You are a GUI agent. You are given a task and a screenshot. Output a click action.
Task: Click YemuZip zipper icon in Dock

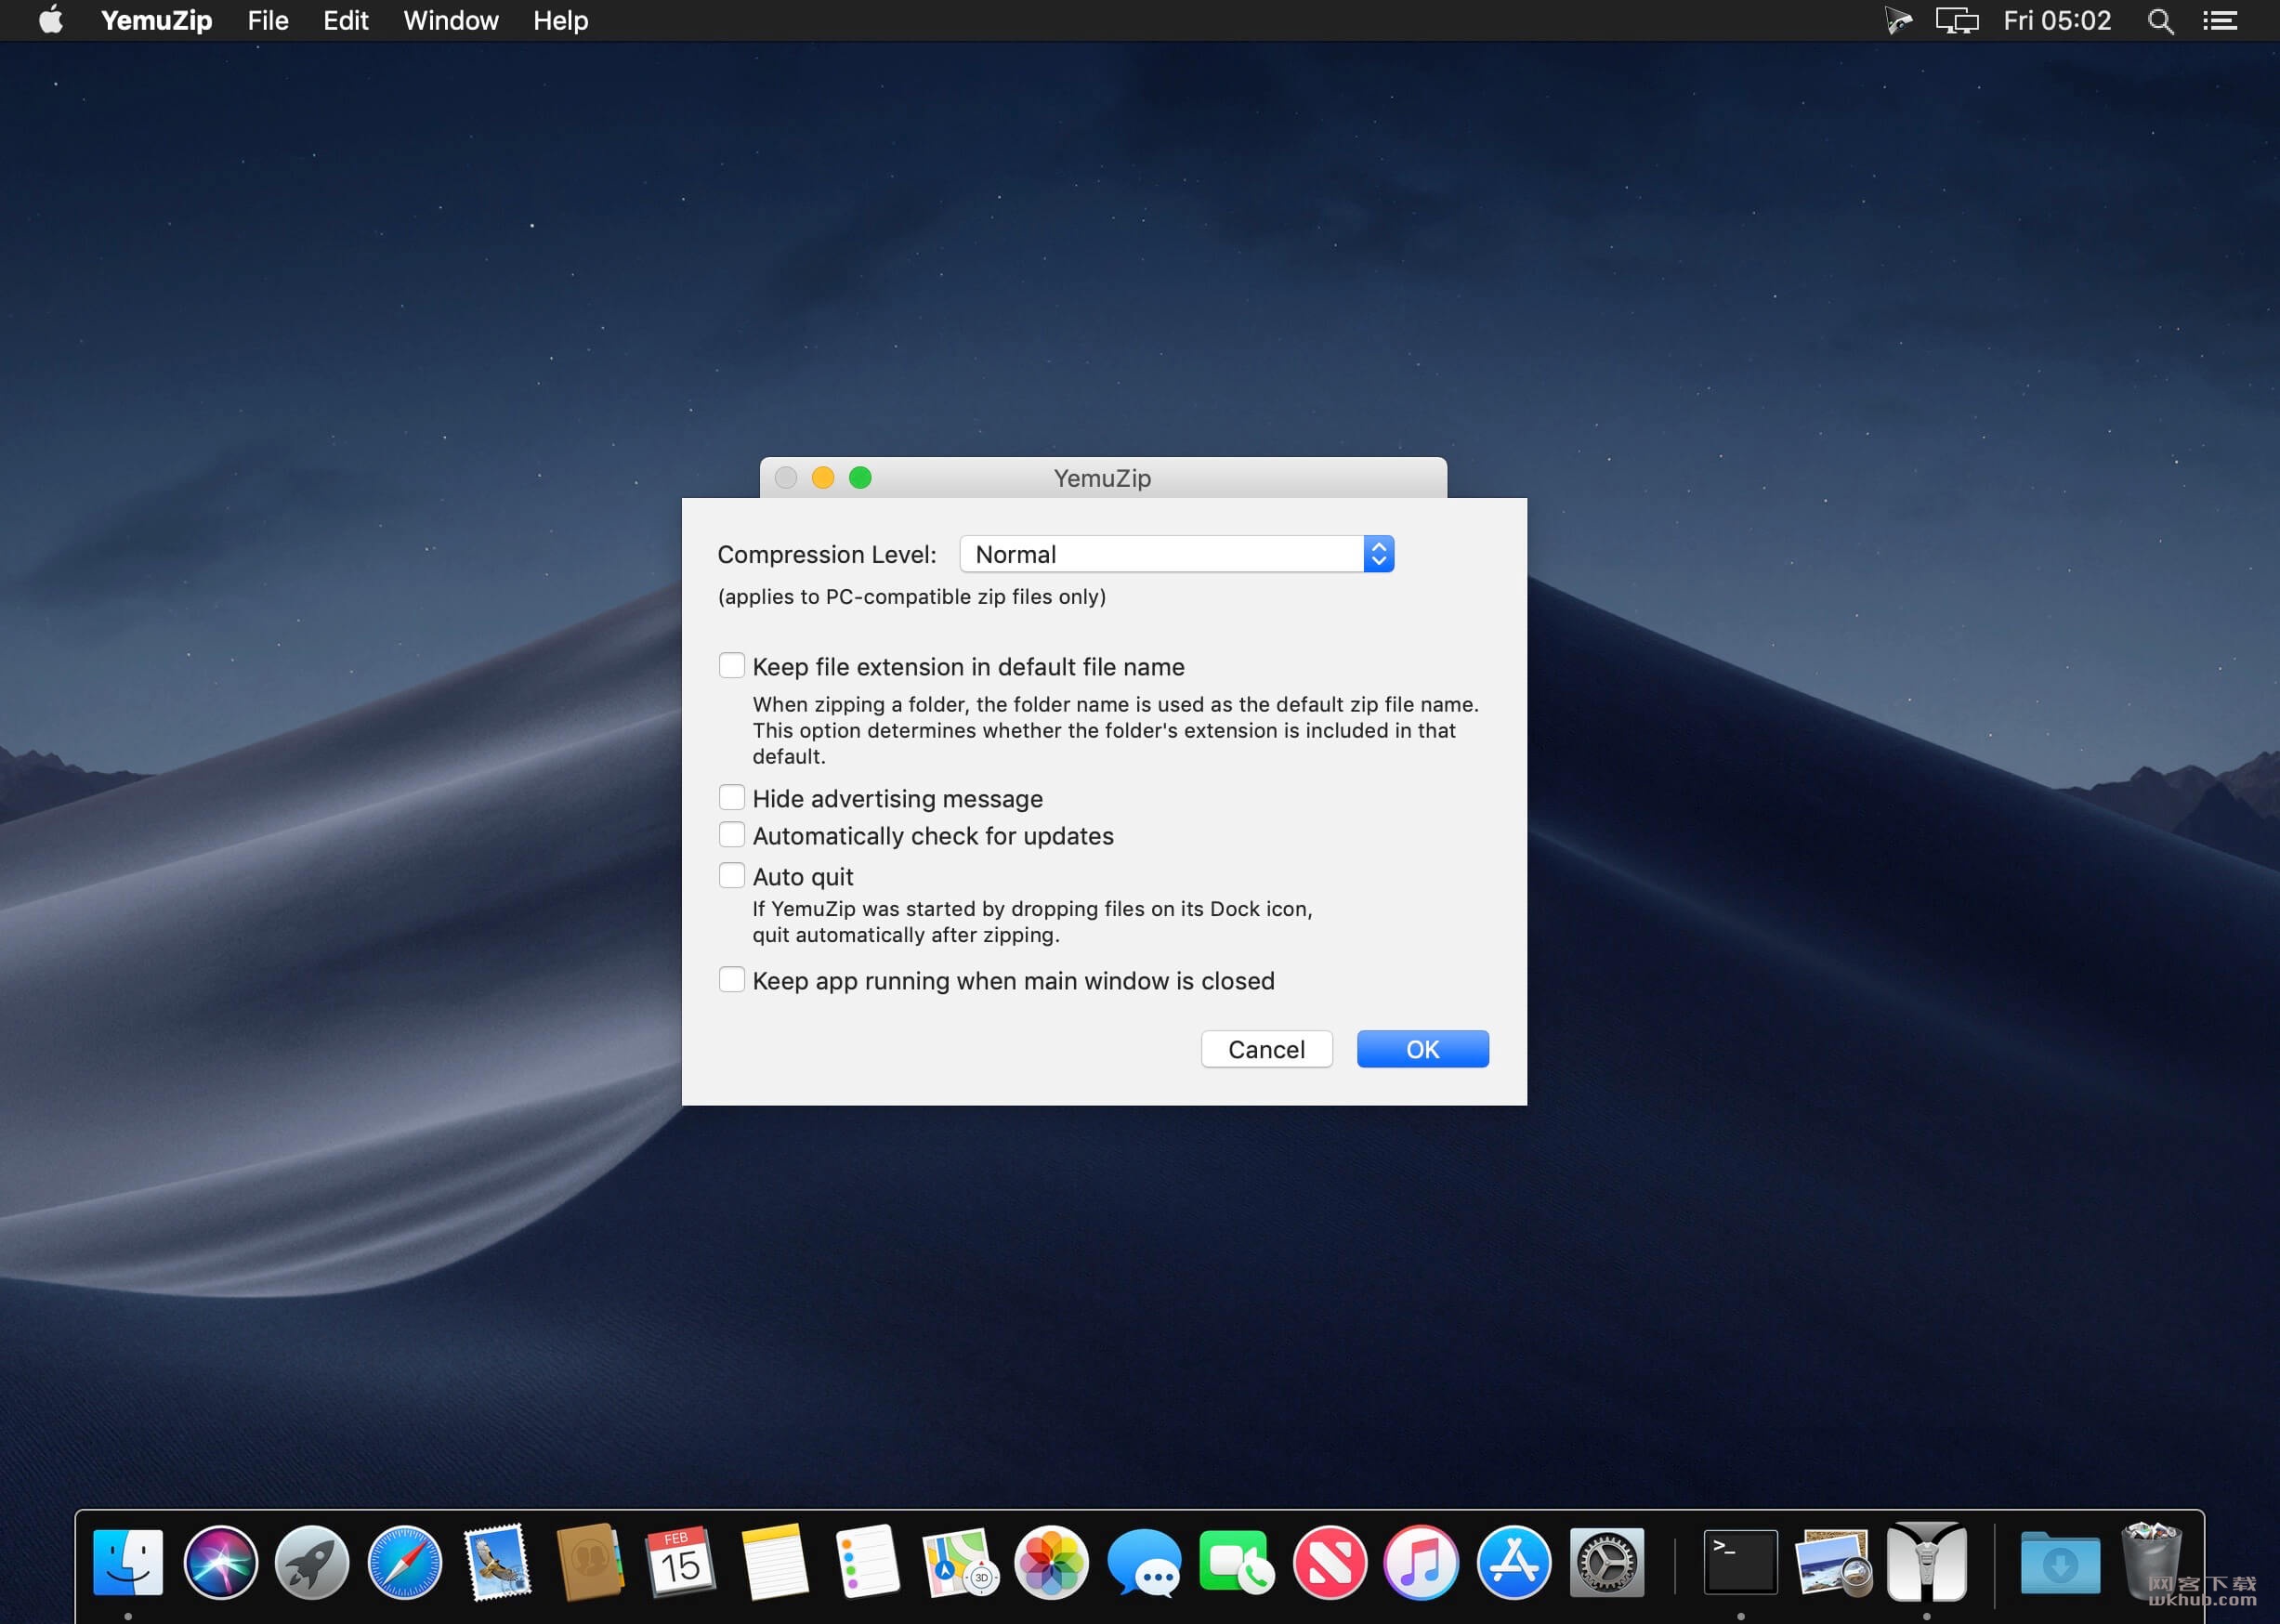[x=1926, y=1562]
